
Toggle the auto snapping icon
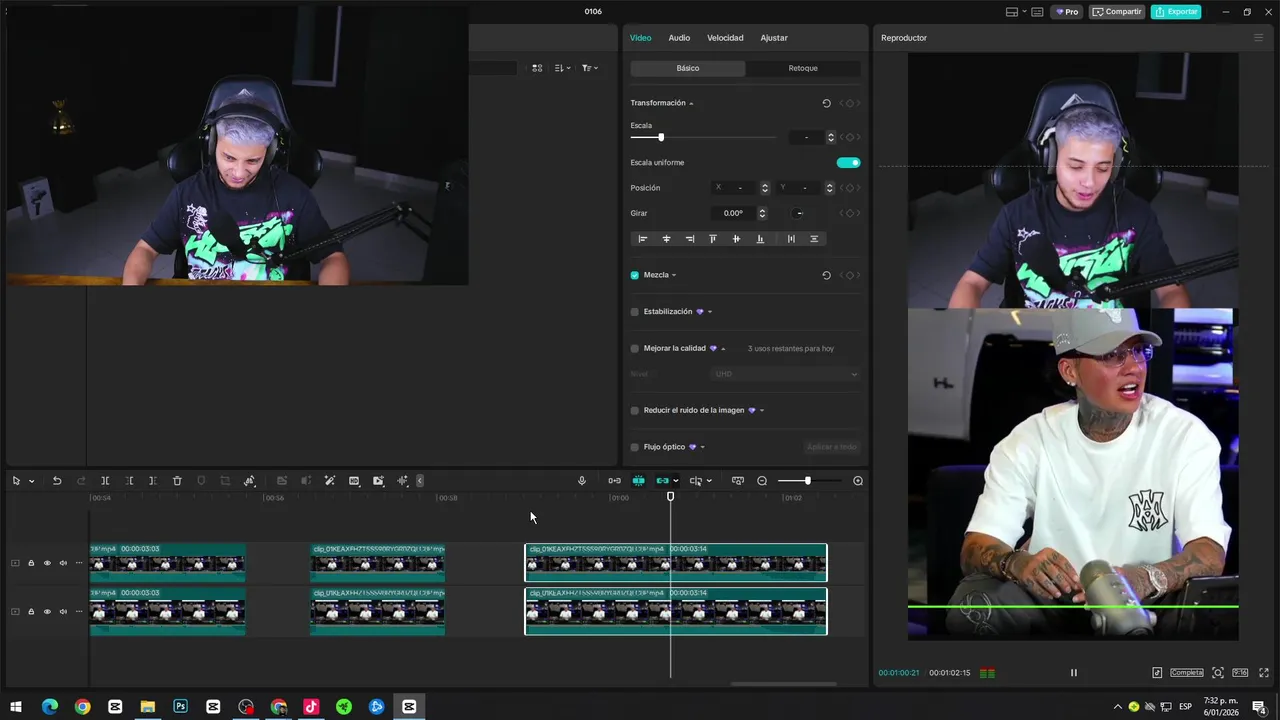pos(638,481)
